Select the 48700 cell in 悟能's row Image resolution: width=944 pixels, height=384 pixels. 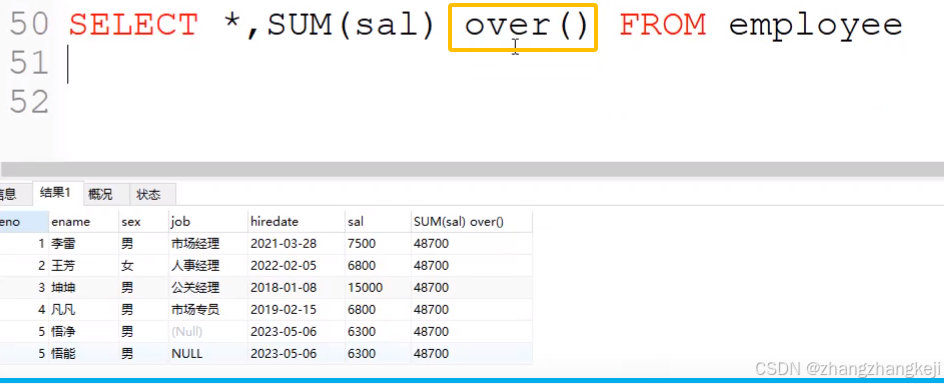(x=471, y=354)
